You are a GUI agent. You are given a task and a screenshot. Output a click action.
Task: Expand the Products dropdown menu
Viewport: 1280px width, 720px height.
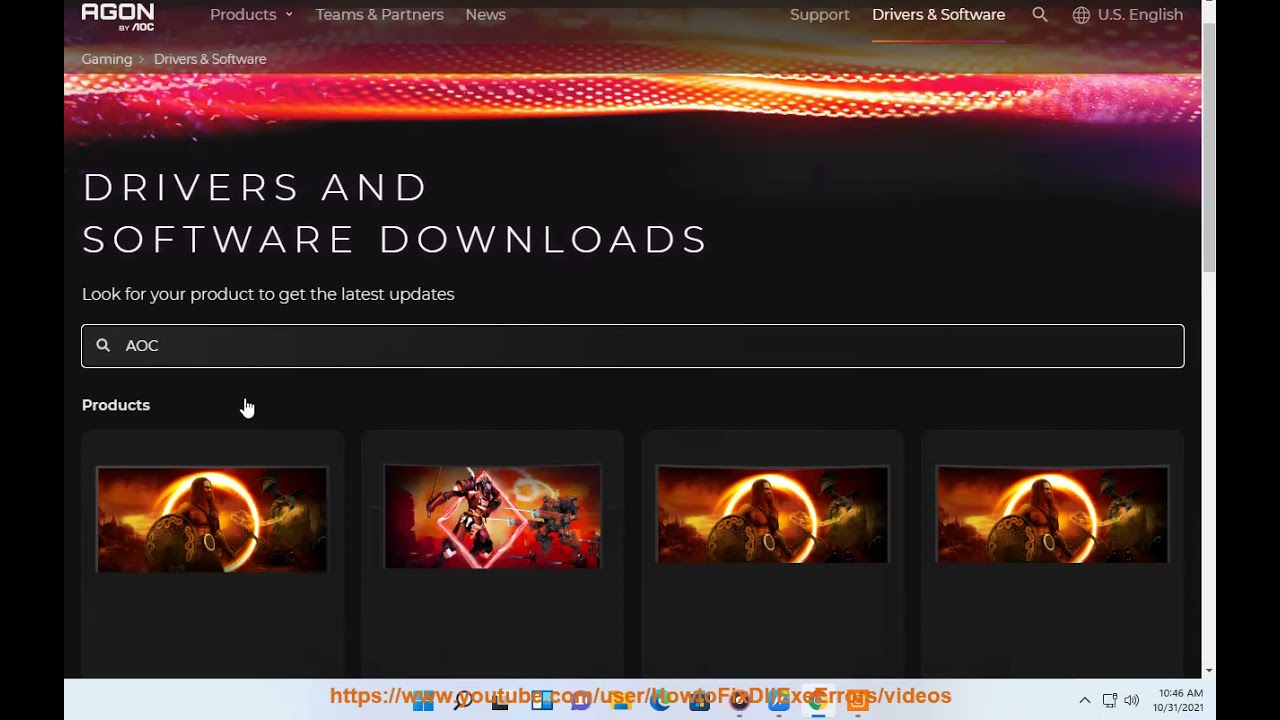point(251,15)
